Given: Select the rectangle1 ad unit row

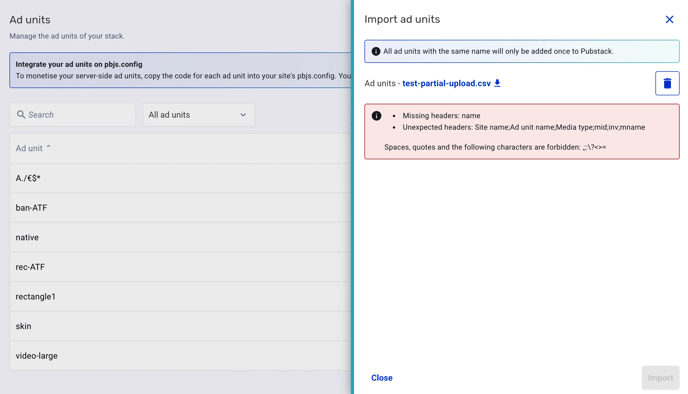Looking at the screenshot, I should [x=180, y=297].
